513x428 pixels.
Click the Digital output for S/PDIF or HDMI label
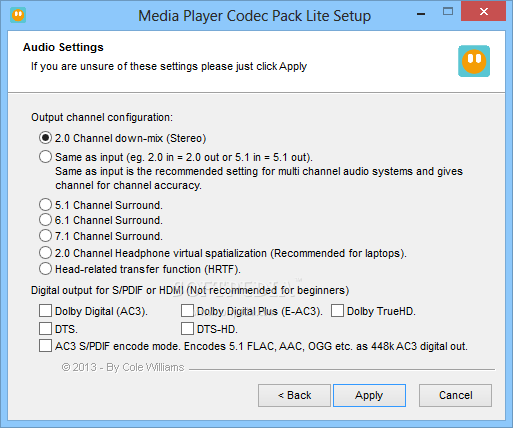pos(190,291)
